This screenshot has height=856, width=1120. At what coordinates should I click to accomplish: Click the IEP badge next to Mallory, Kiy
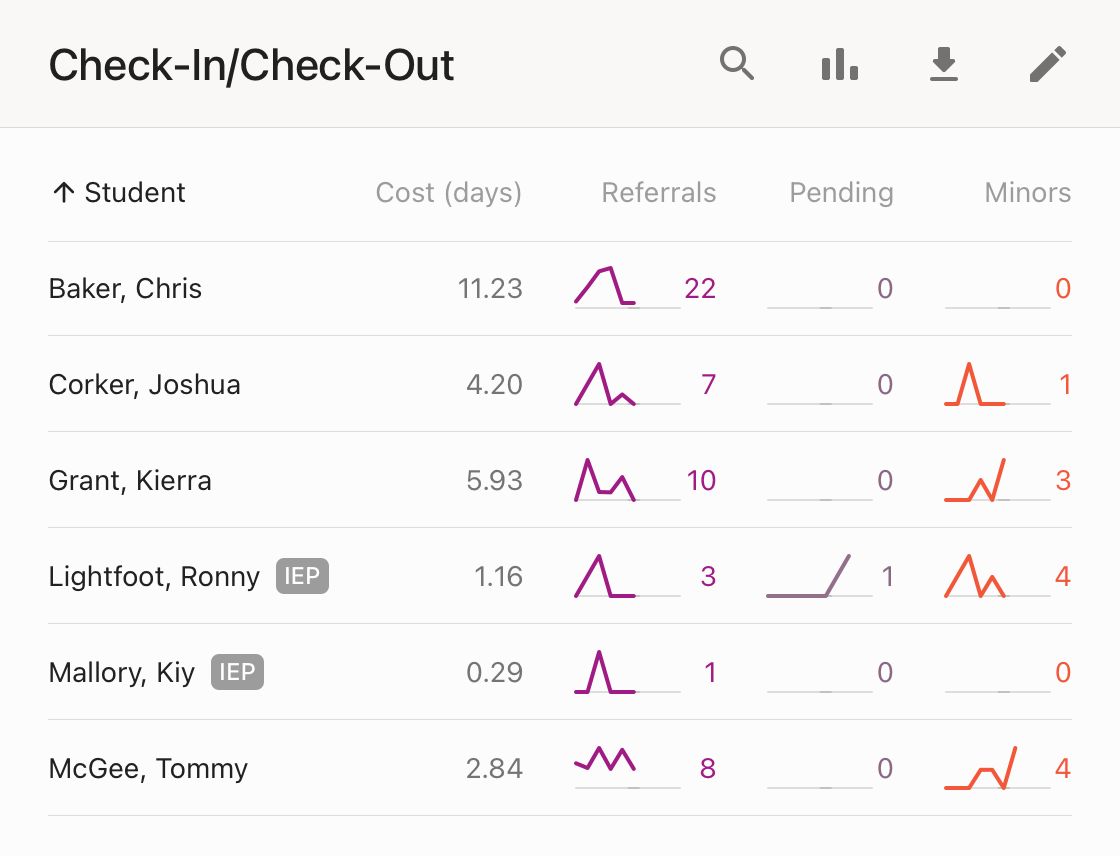tap(237, 673)
